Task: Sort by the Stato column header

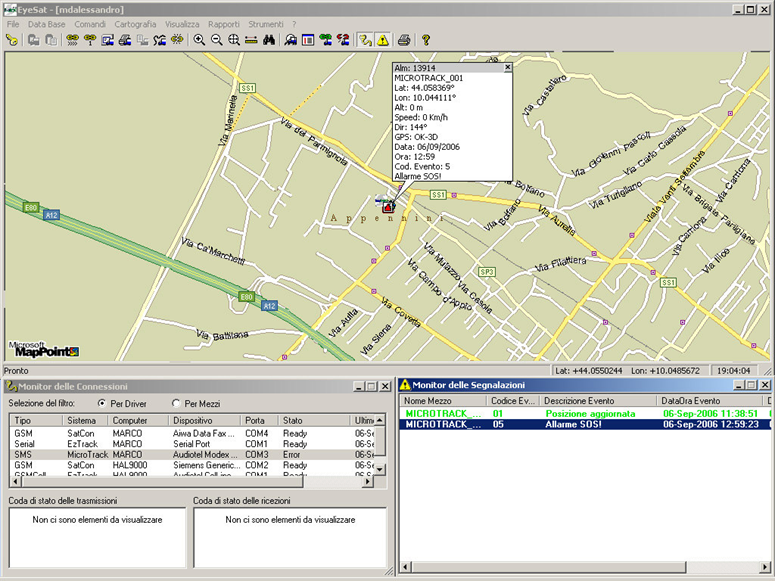Action: 314,420
